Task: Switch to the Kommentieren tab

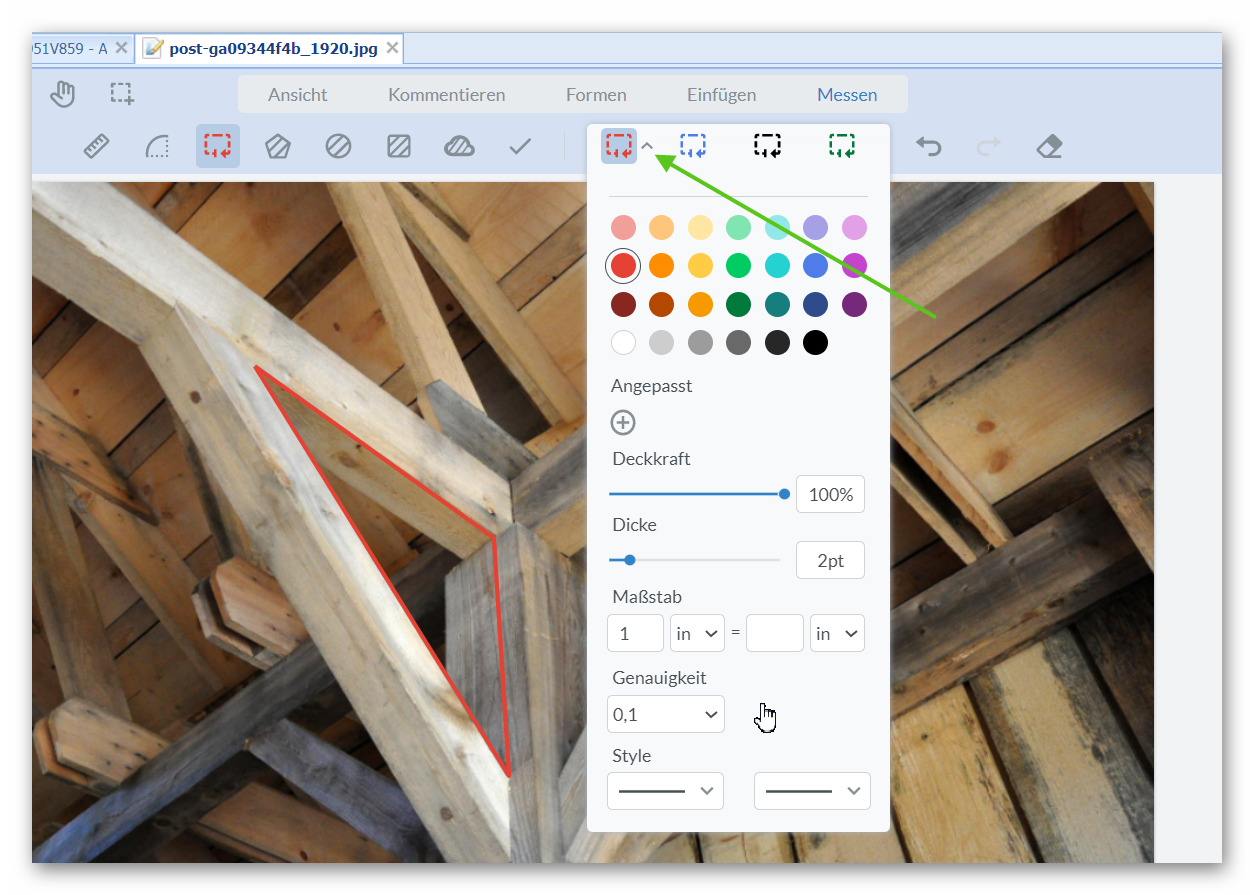Action: 446,95
